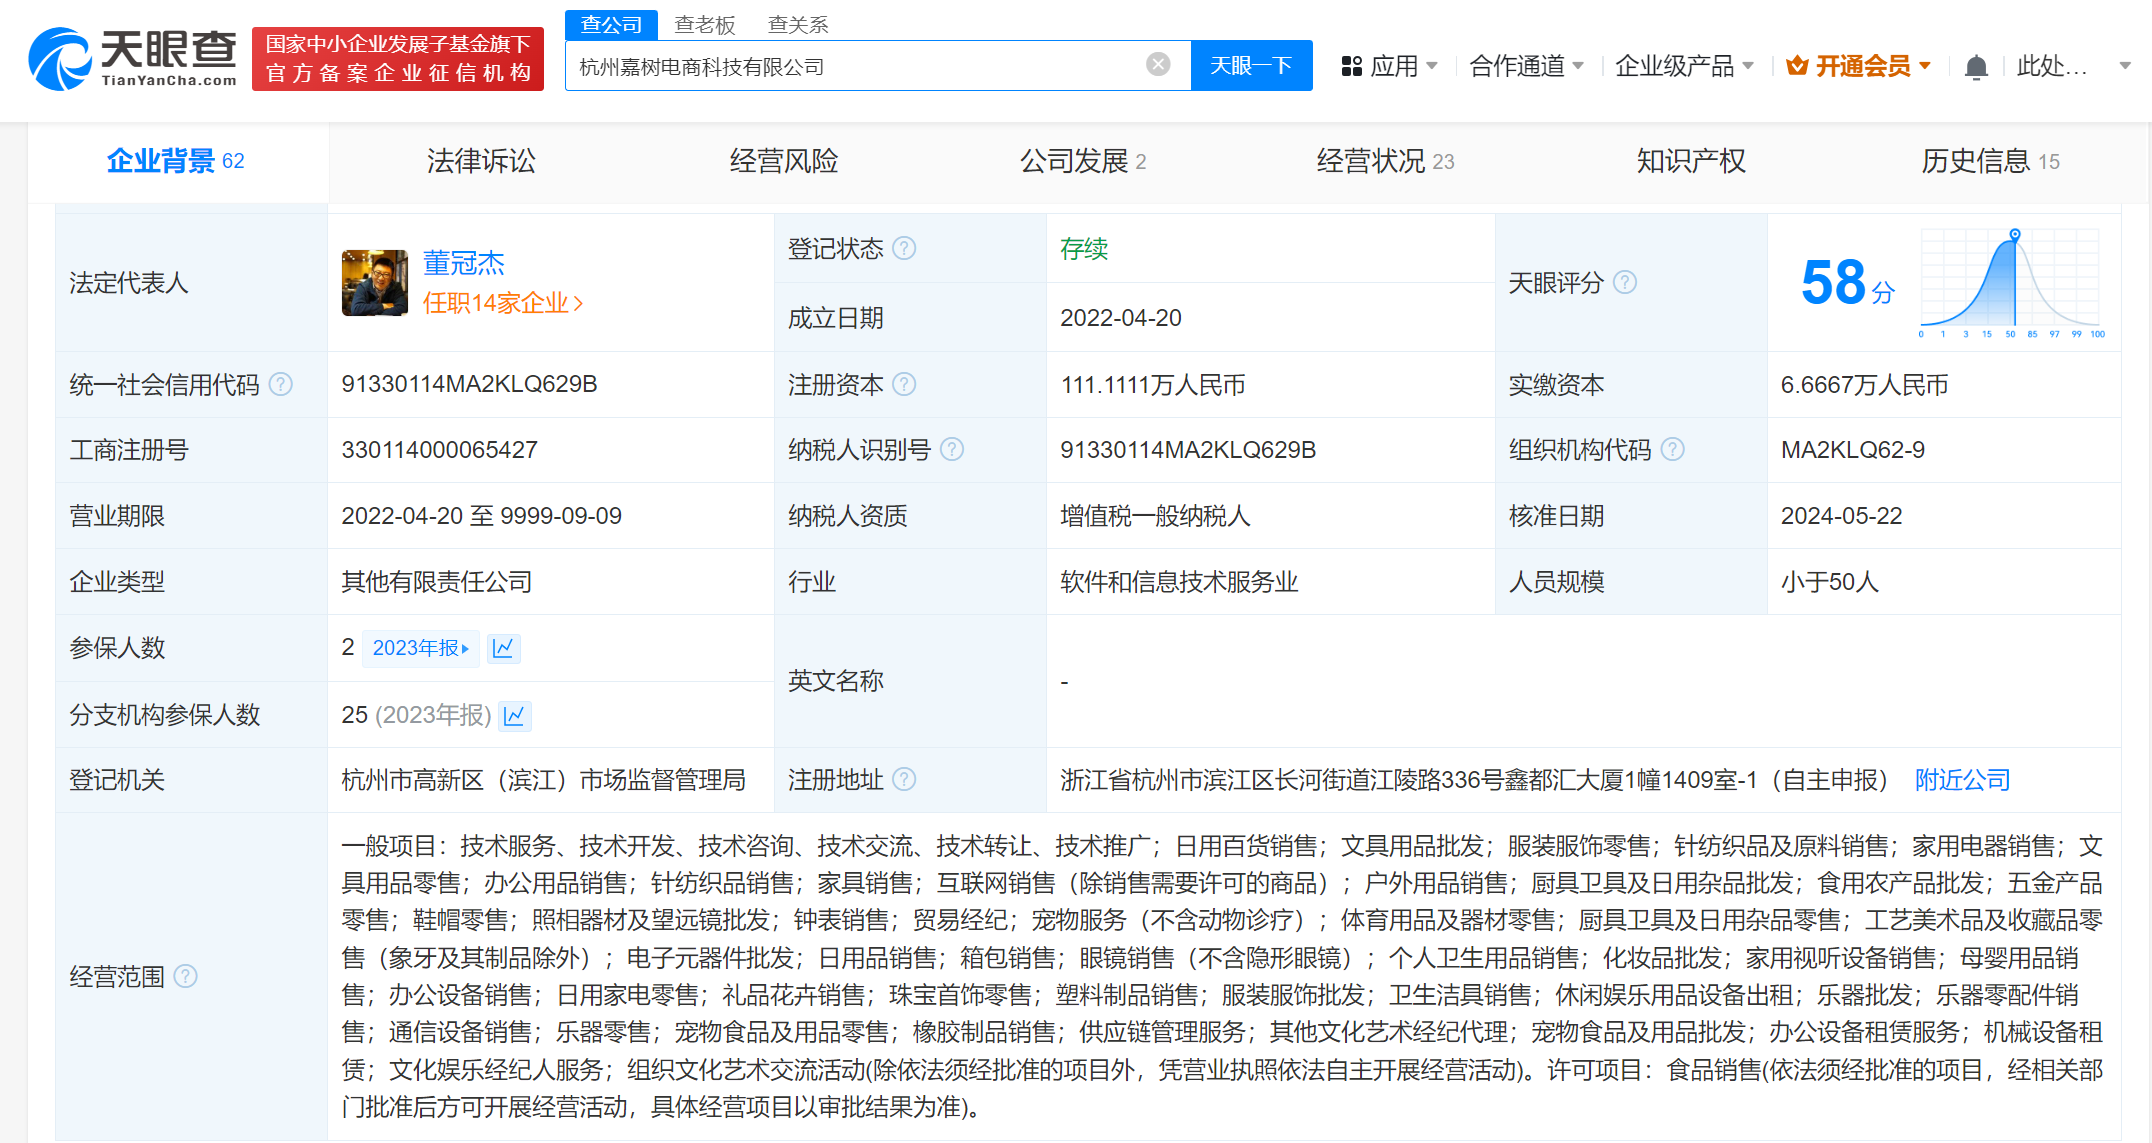Image resolution: width=2152 pixels, height=1143 pixels.
Task: Click the Tianyancha logo icon
Action: [60, 58]
